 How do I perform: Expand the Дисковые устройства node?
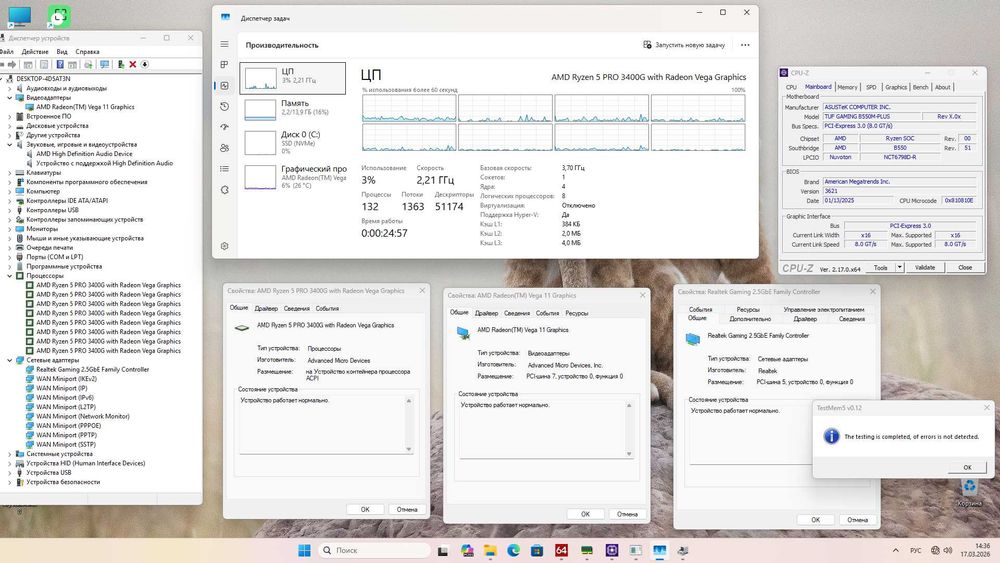10,126
